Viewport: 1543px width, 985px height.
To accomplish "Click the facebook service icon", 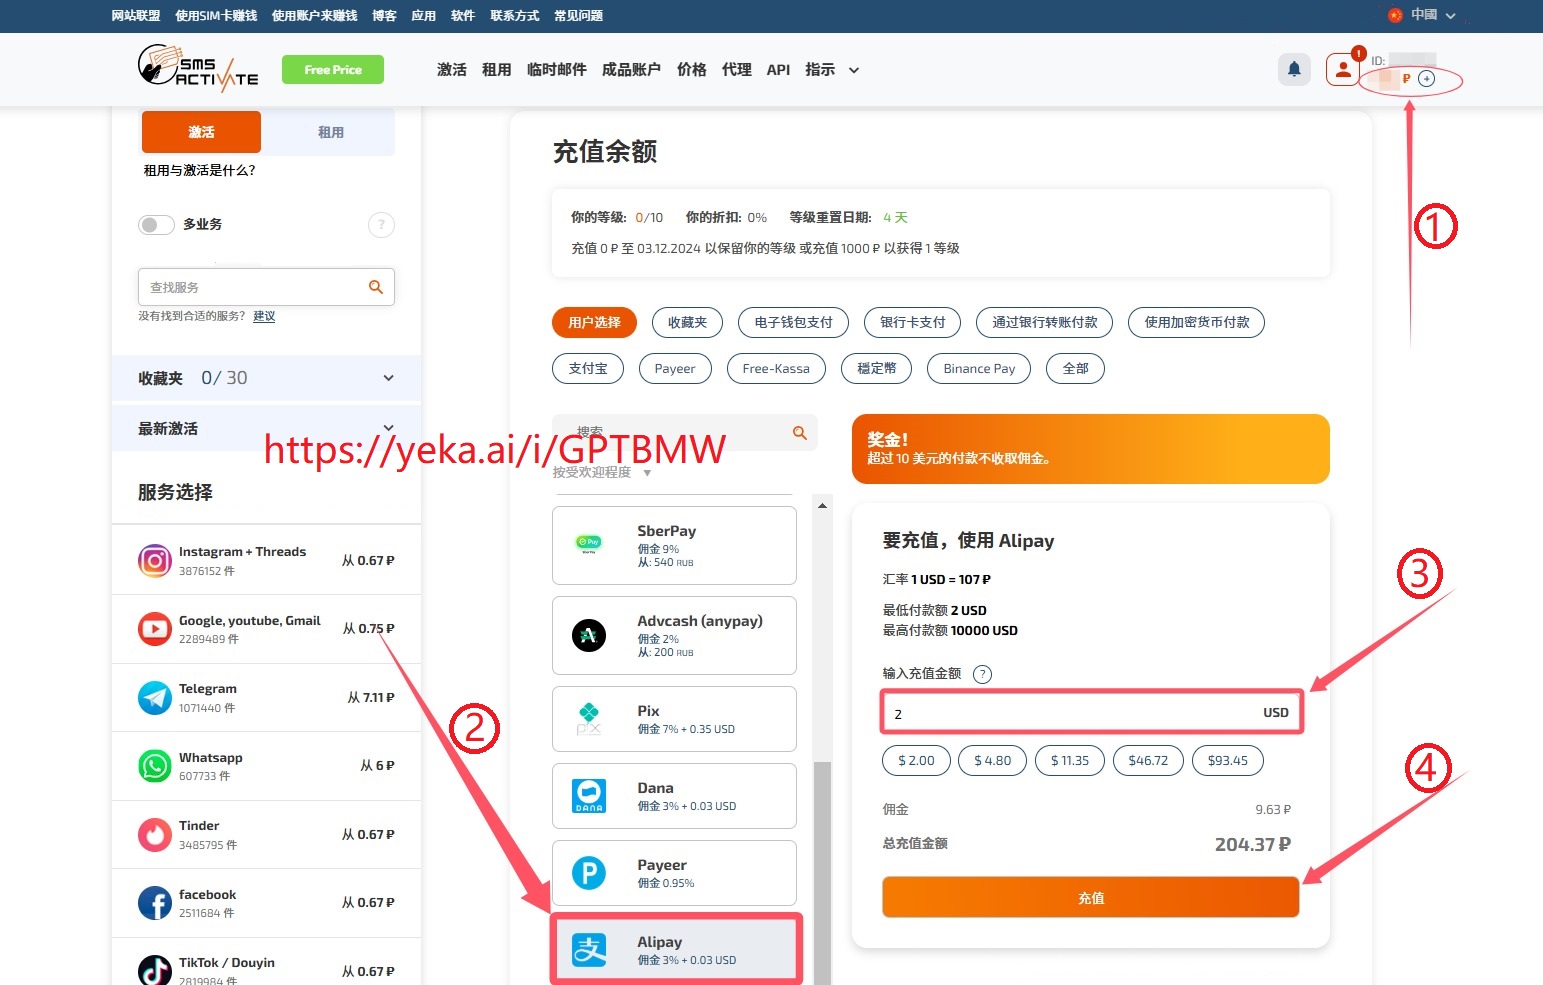I will [155, 903].
